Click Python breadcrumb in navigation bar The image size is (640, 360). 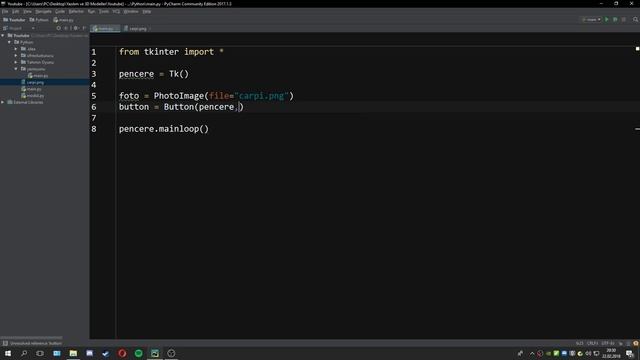tap(39, 20)
